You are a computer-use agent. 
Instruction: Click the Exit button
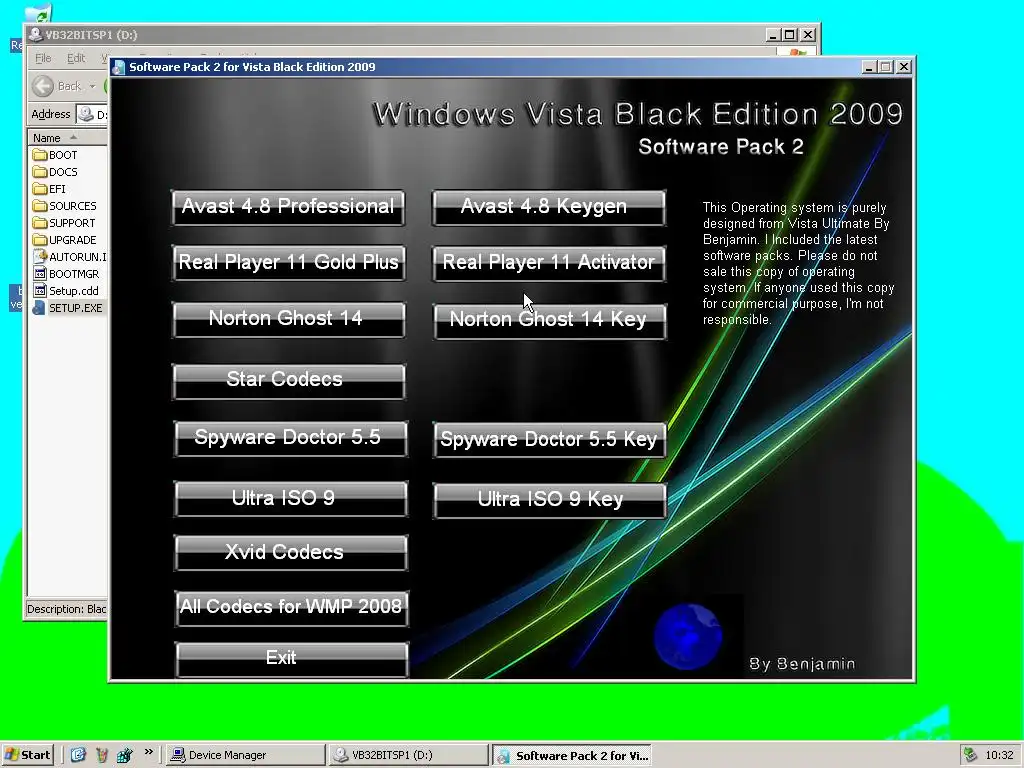[x=291, y=660]
